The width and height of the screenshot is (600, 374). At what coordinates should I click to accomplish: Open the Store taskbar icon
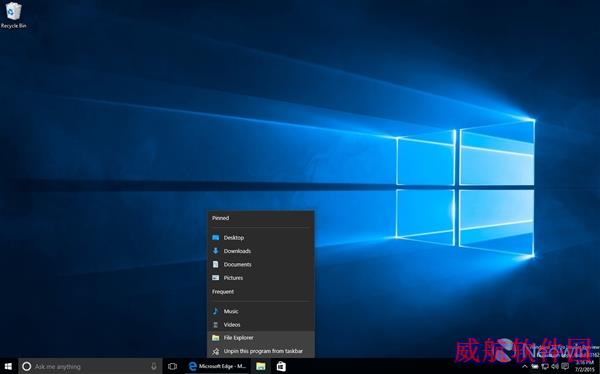point(281,366)
